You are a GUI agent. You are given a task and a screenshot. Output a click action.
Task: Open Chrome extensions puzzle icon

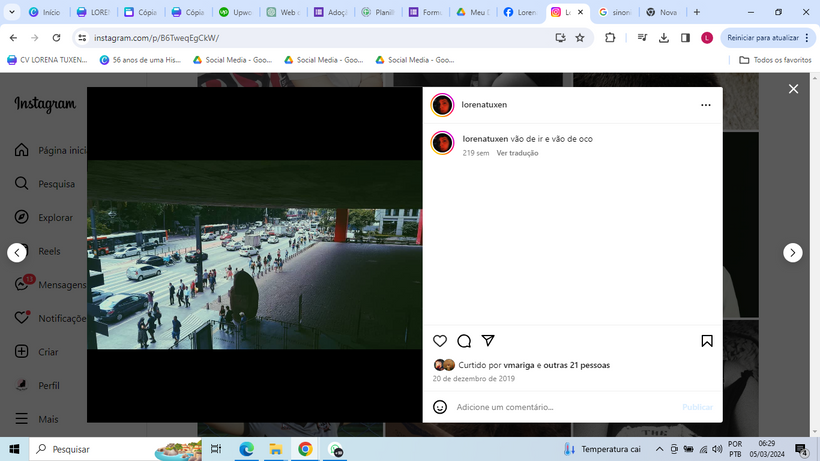coord(610,38)
